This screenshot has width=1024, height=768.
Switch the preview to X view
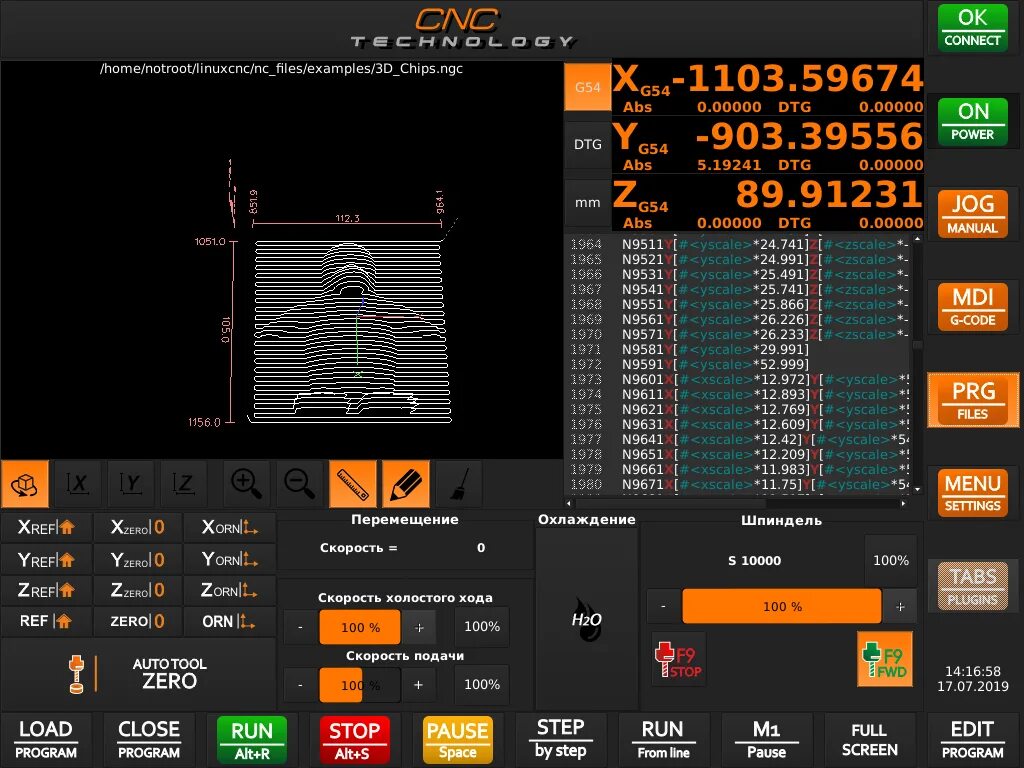[78, 484]
